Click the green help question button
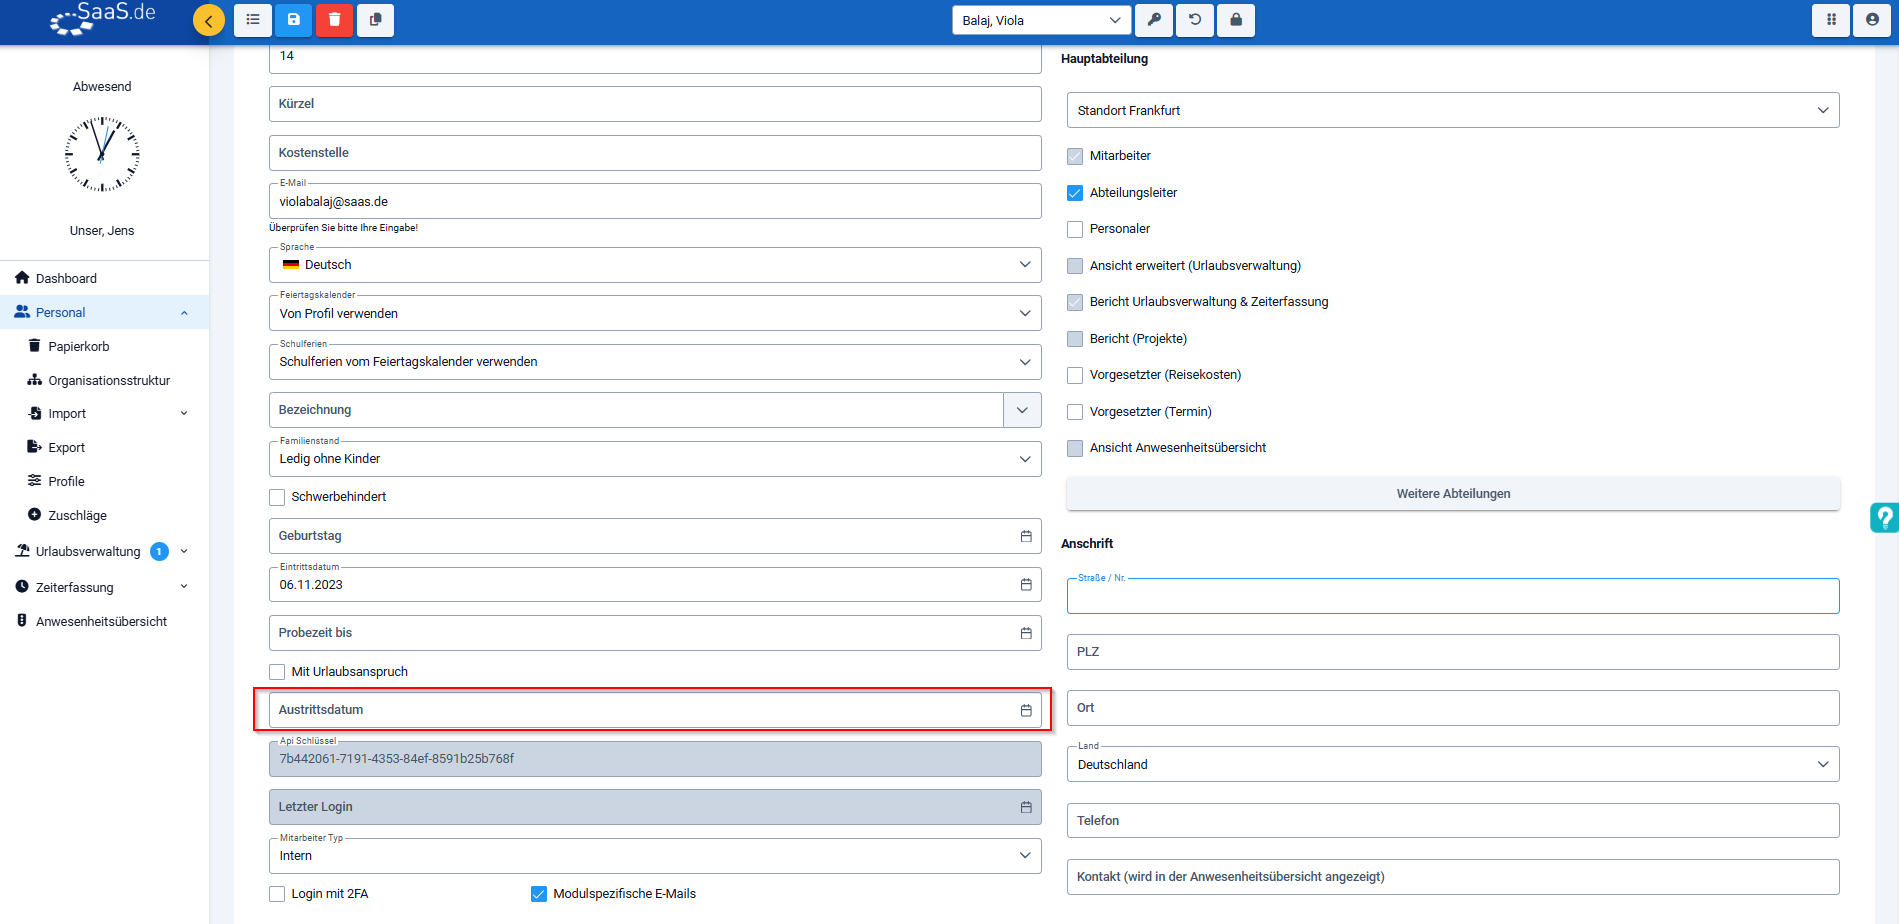 (x=1884, y=517)
